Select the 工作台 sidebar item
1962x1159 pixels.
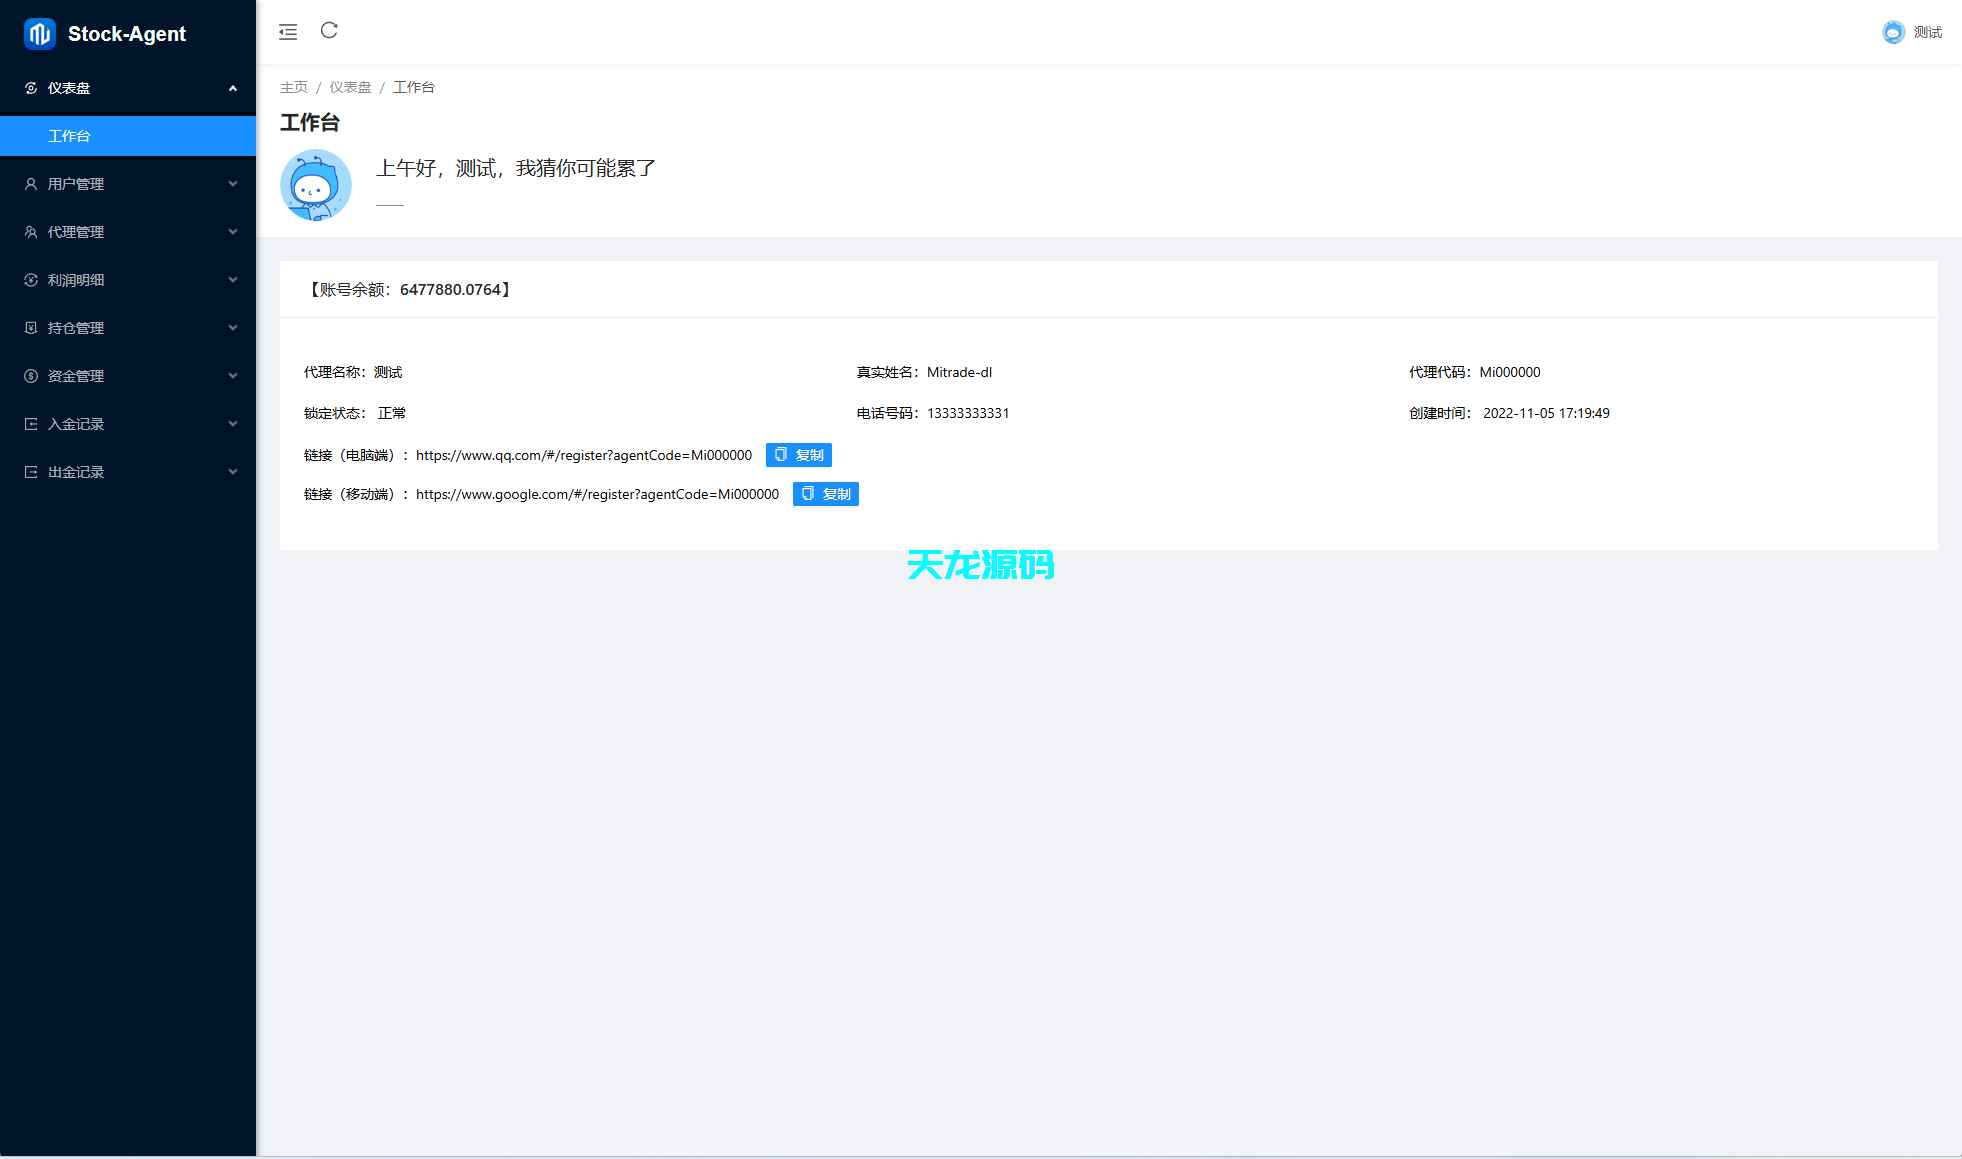point(70,136)
